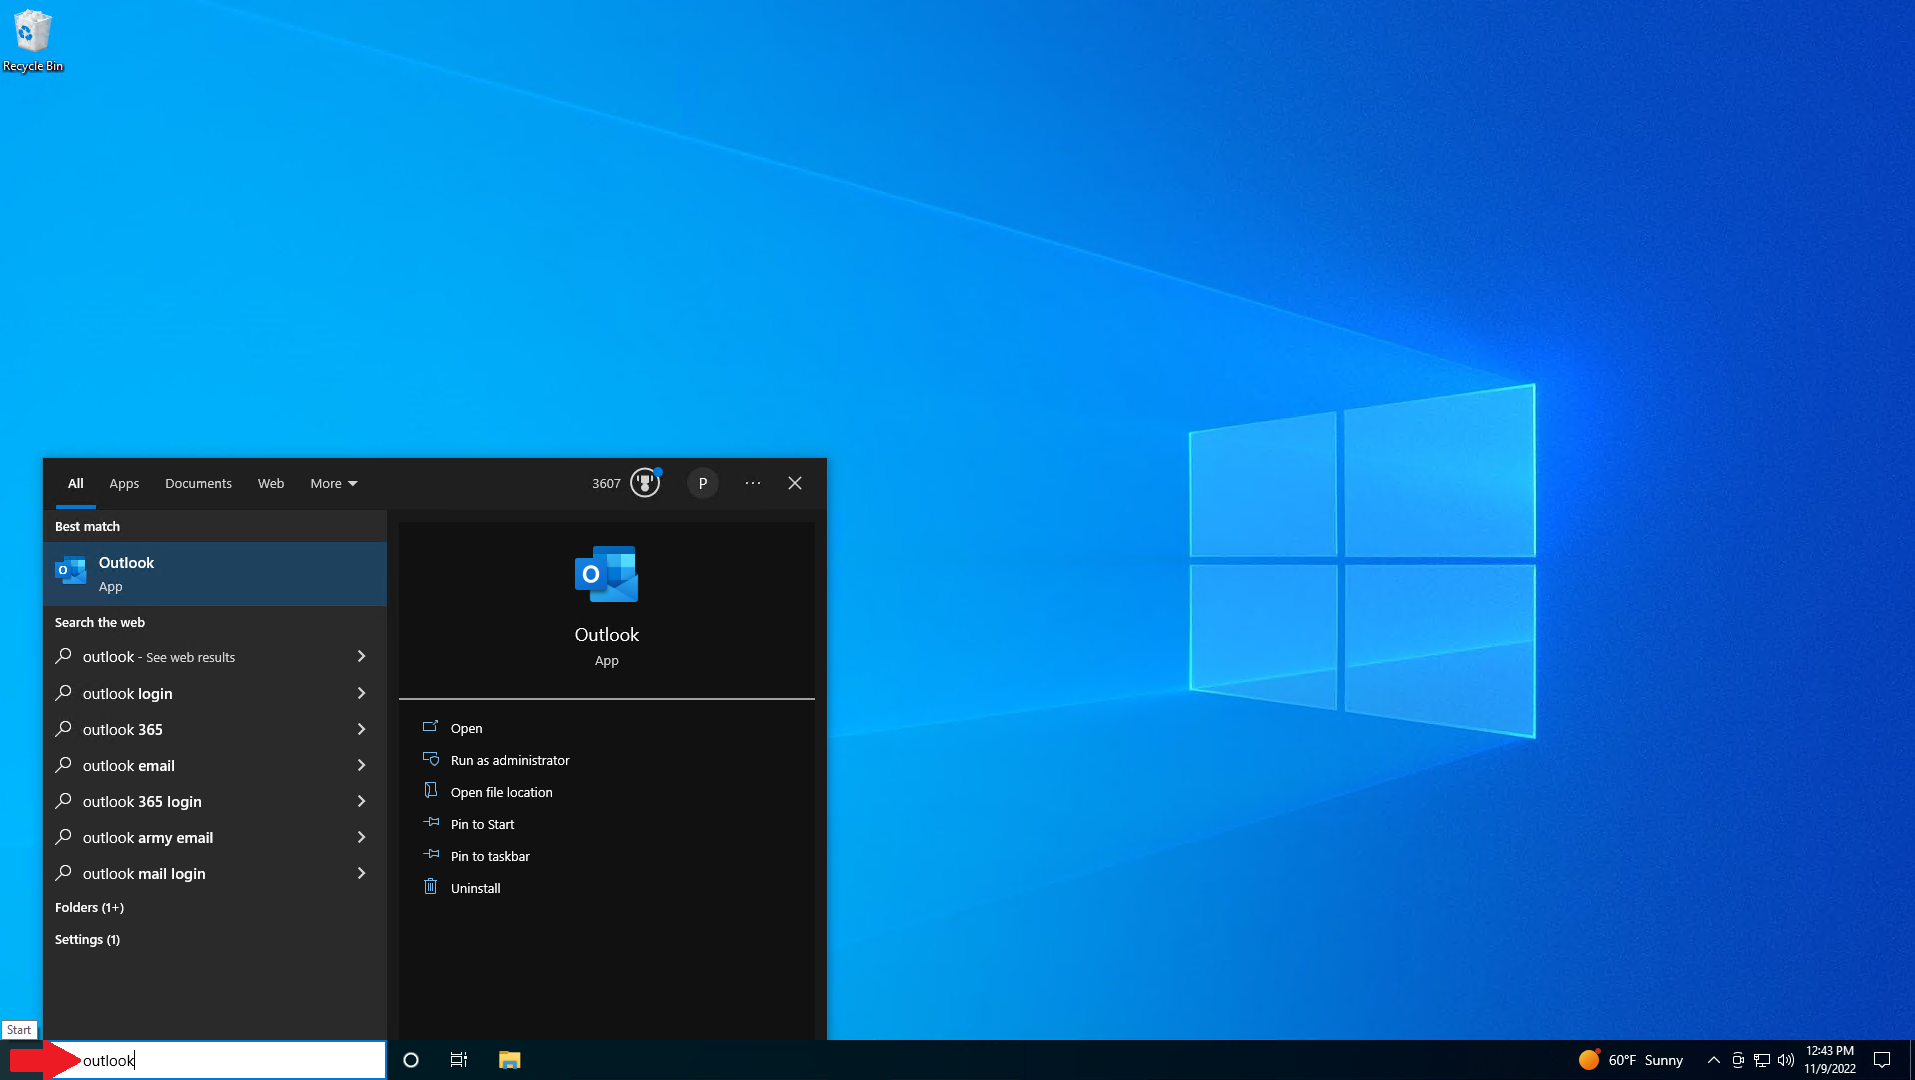The height and width of the screenshot is (1080, 1915).
Task: Open the account profile 'P' icon
Action: point(703,483)
